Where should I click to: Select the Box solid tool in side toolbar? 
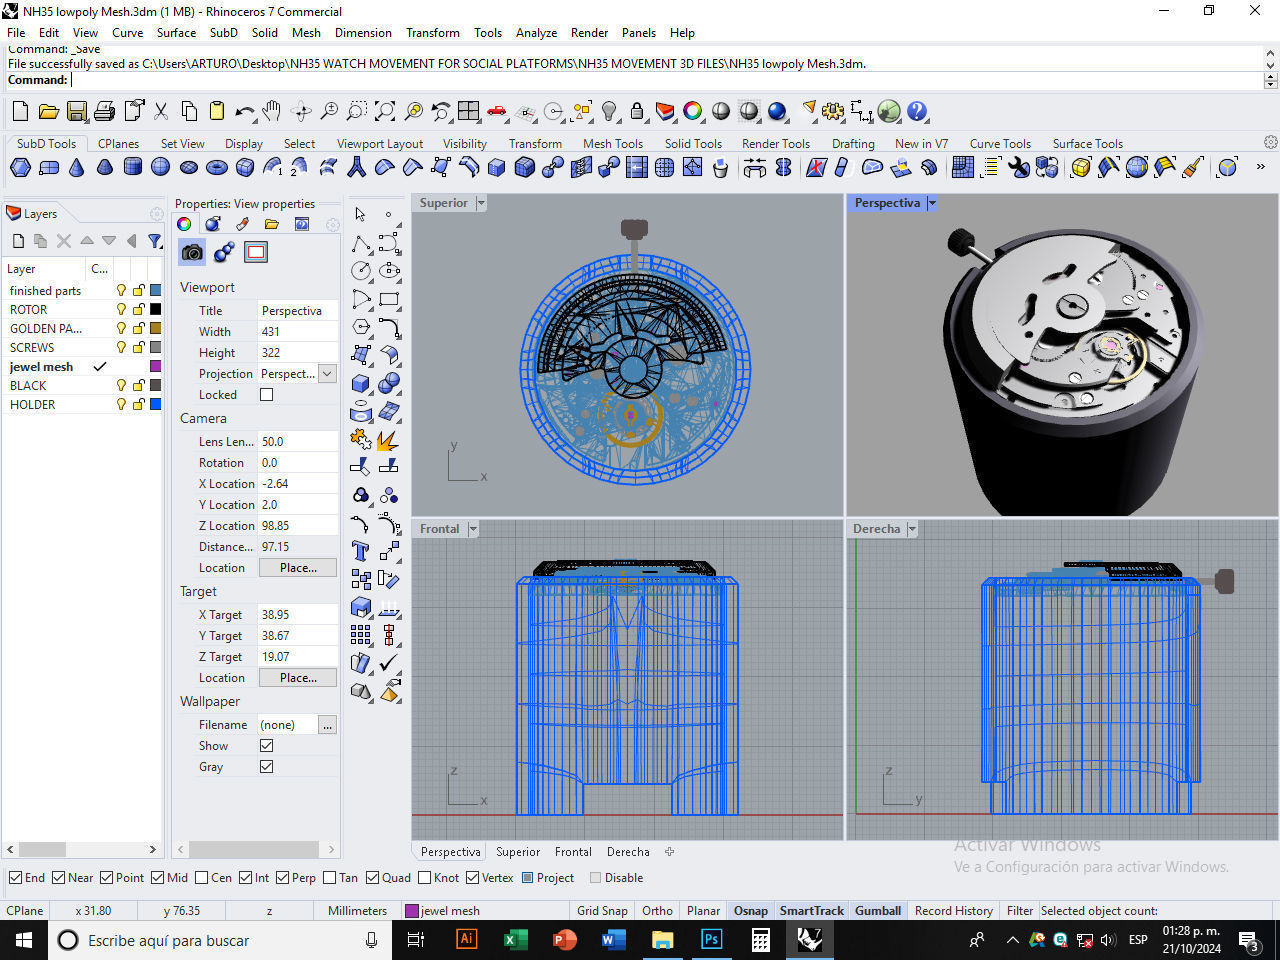tap(362, 383)
